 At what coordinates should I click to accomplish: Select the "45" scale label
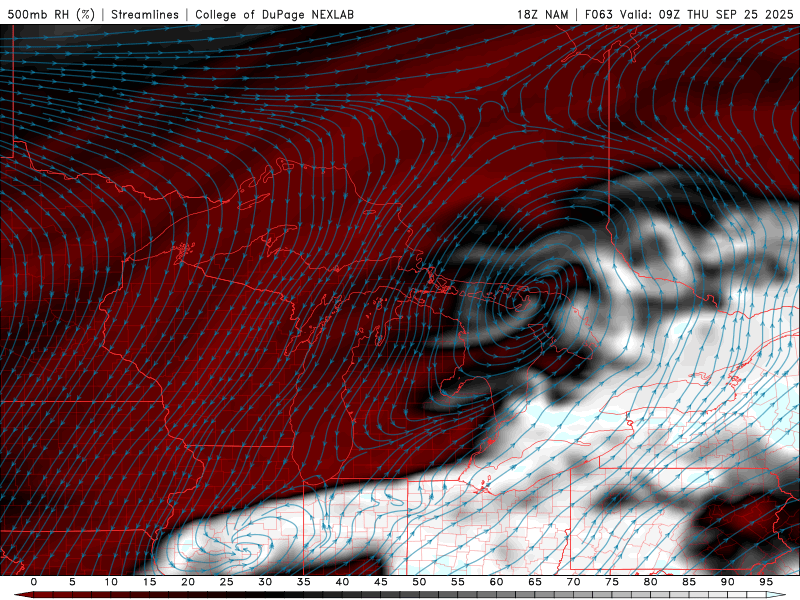click(381, 582)
